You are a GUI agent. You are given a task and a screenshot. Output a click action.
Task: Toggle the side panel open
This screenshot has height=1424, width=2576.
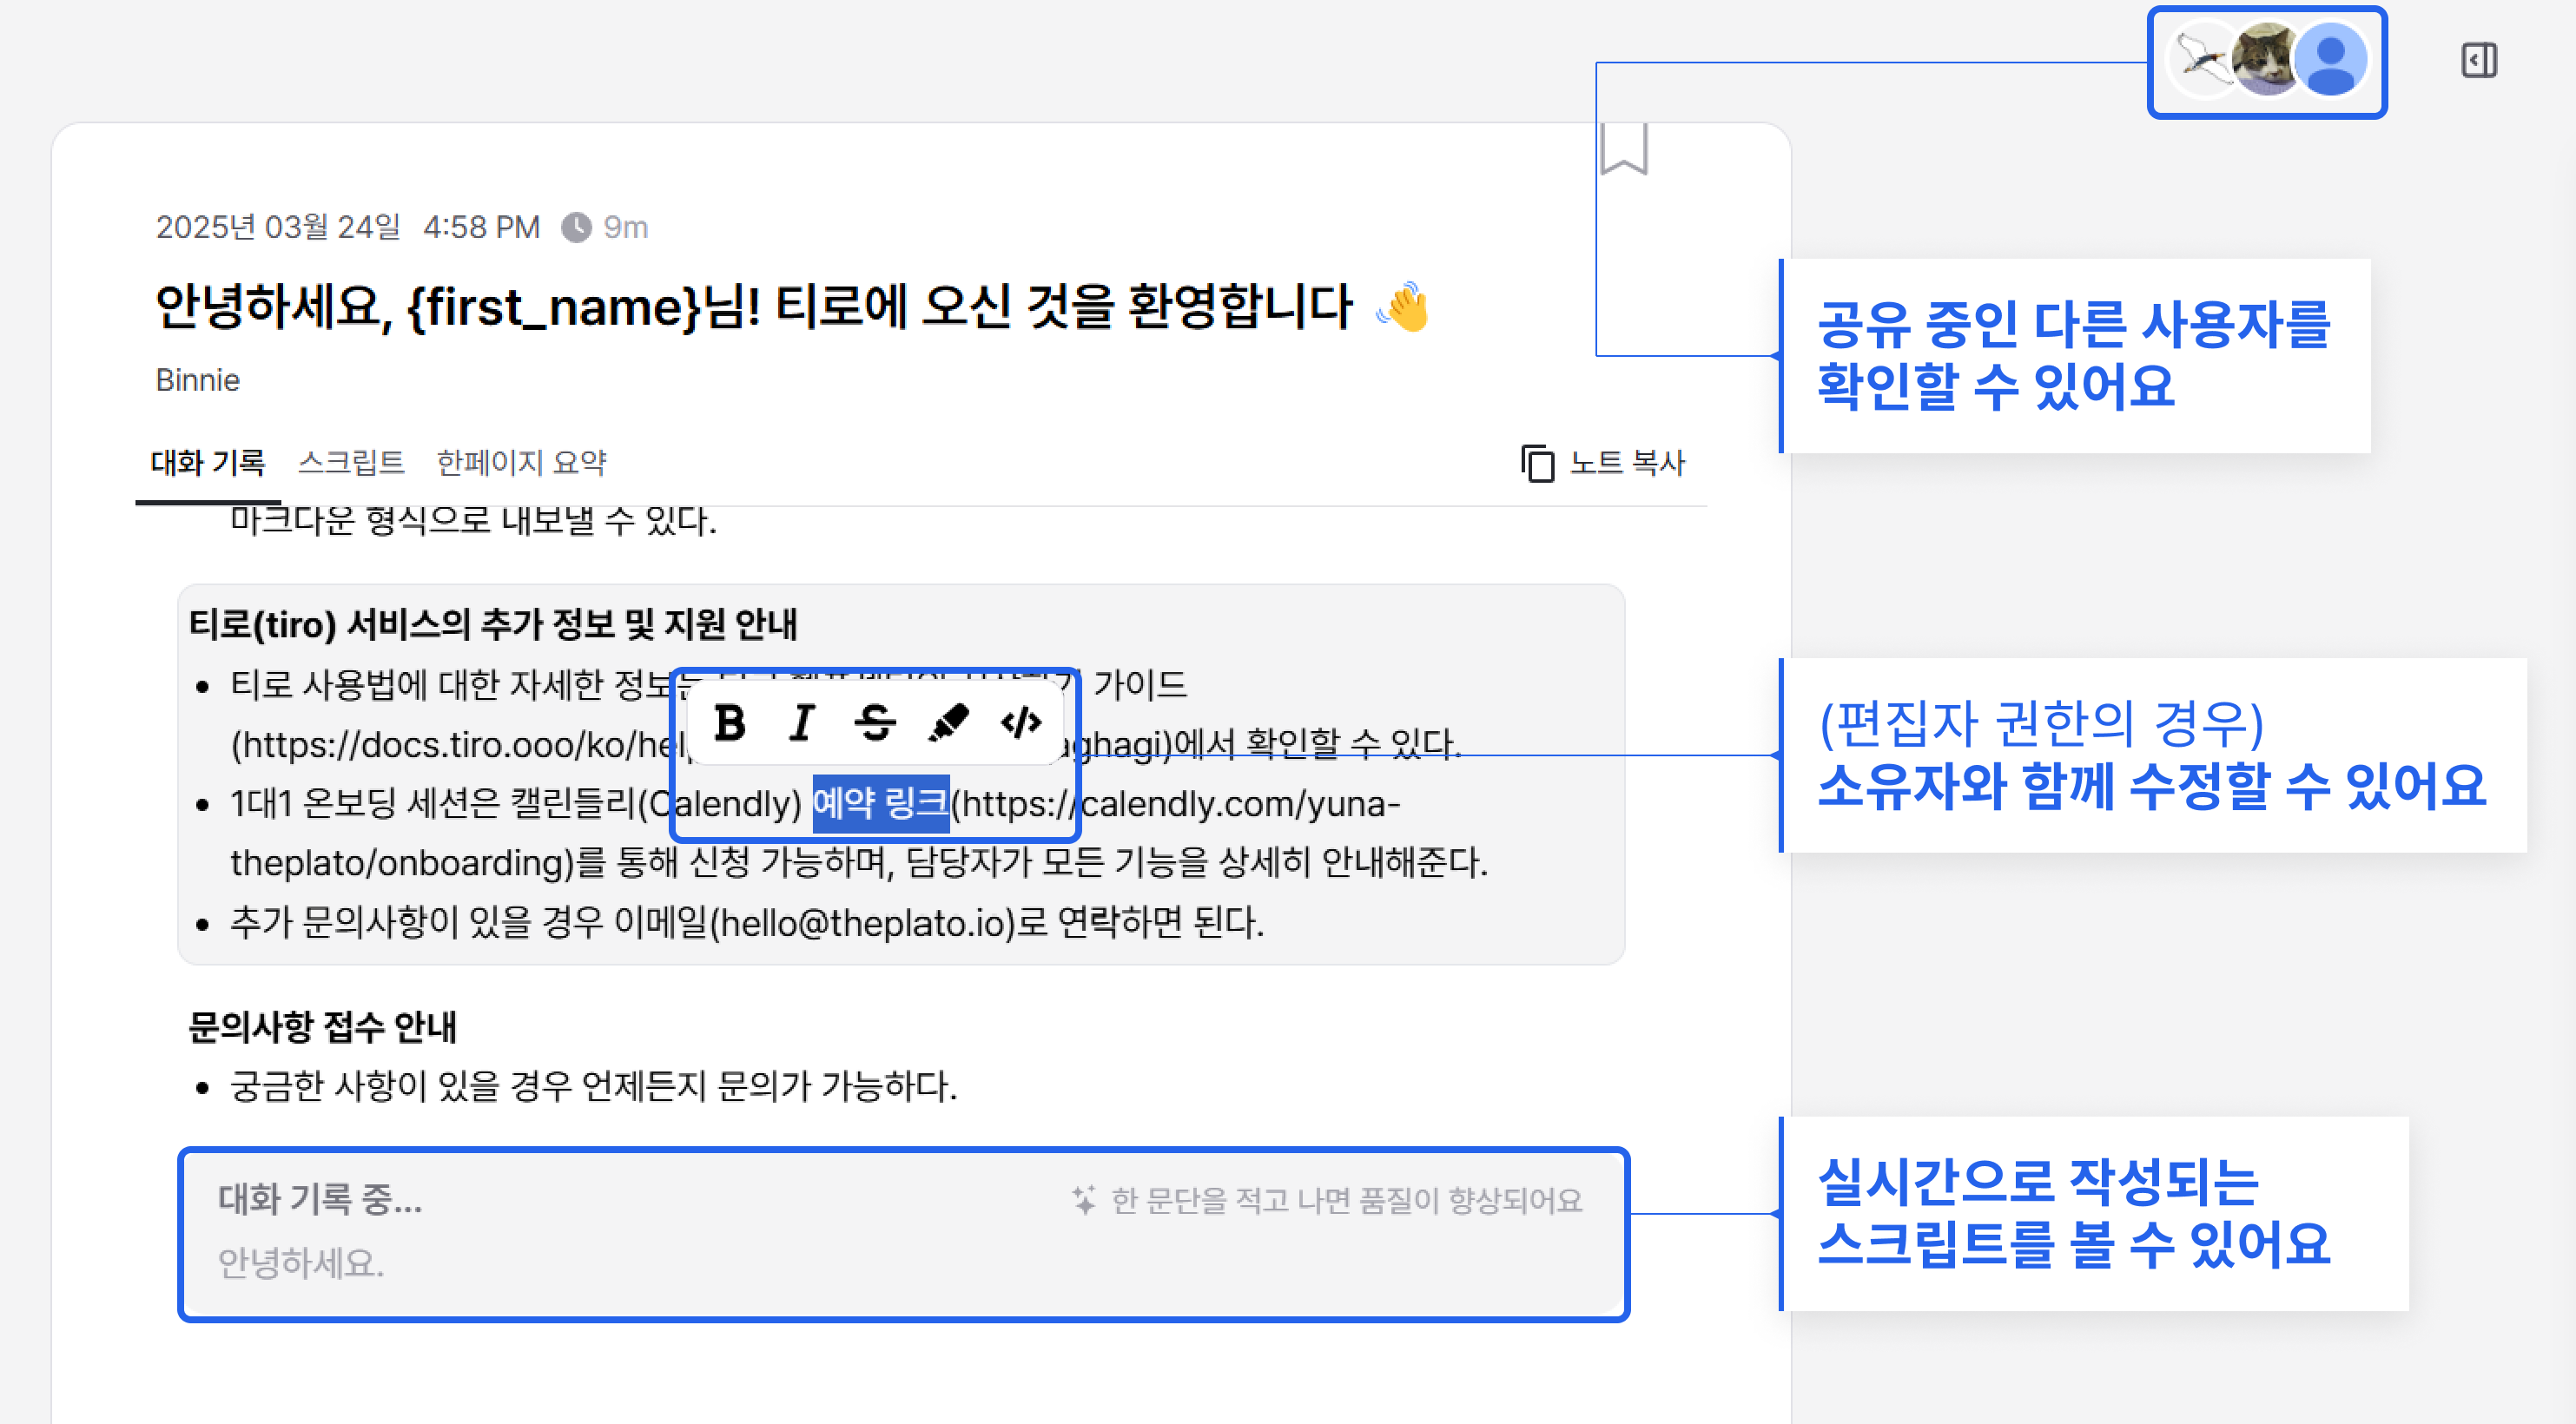pos(2478,61)
